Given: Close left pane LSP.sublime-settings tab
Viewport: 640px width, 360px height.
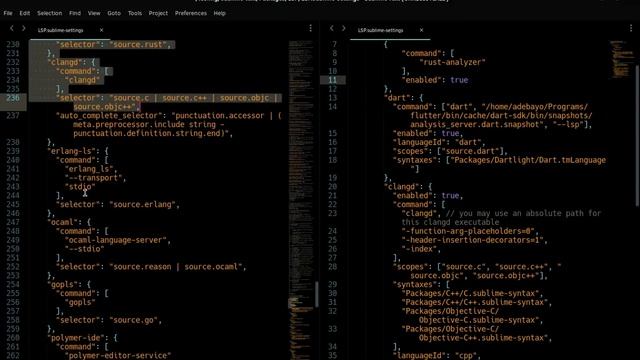Looking at the screenshot, I should (x=101, y=30).
